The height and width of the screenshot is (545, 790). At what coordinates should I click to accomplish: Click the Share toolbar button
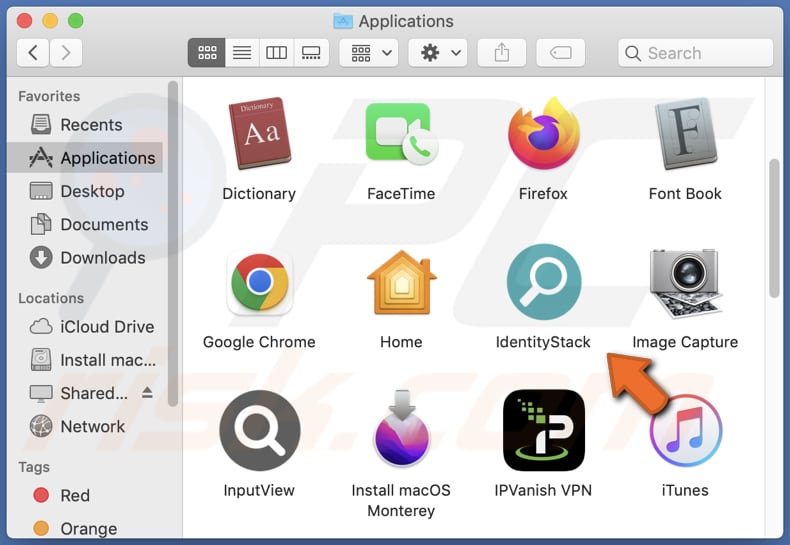(501, 53)
